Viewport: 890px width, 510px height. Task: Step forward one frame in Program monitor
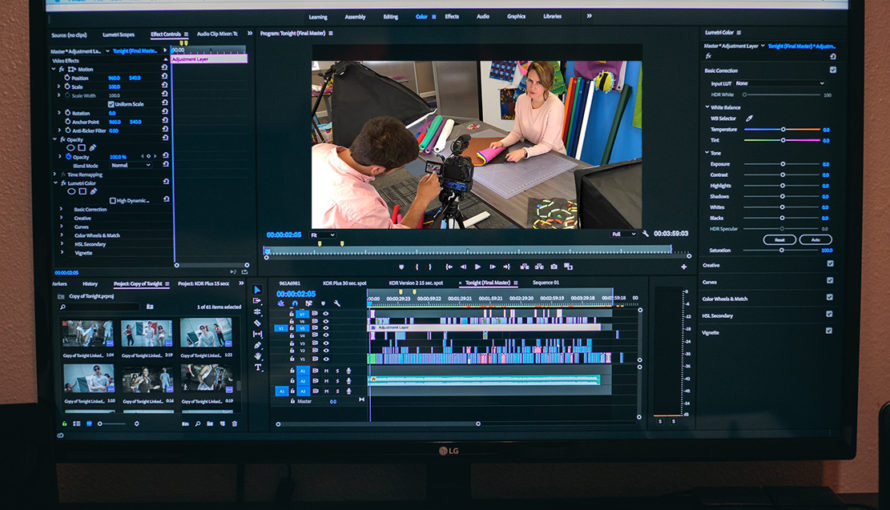coord(492,267)
